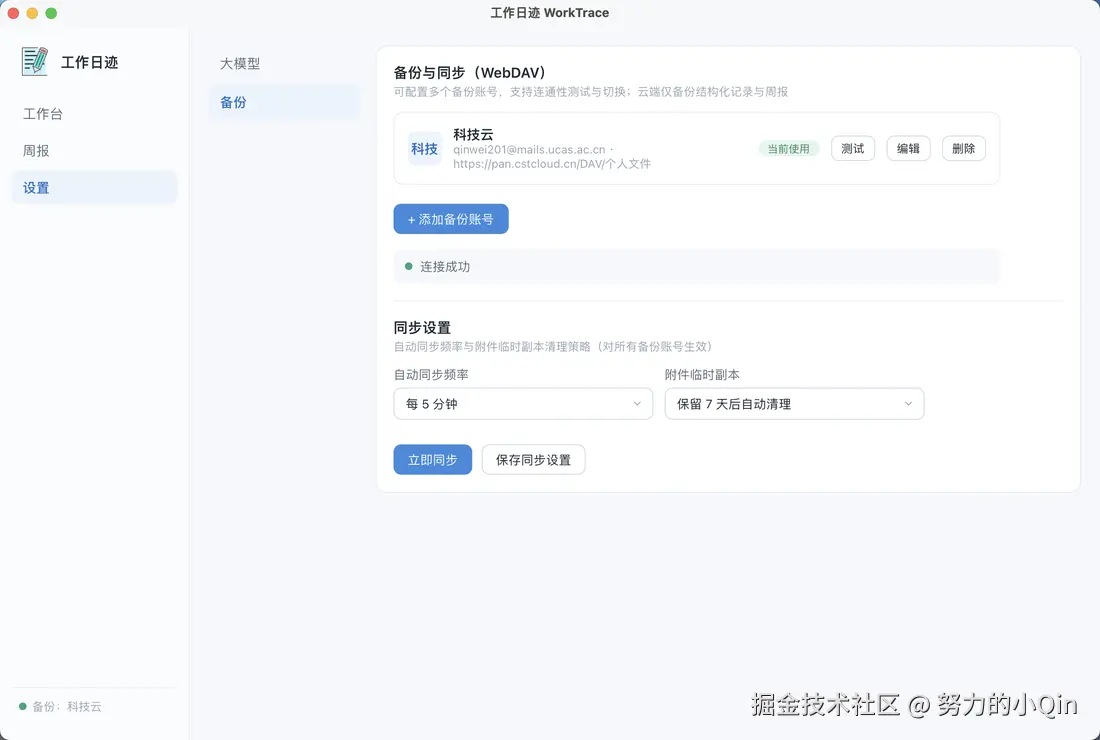Viewport: 1100px width, 740px height.
Task: Click the pan.cstcloud.cn WebDAV URL text
Action: pyautogui.click(x=551, y=164)
